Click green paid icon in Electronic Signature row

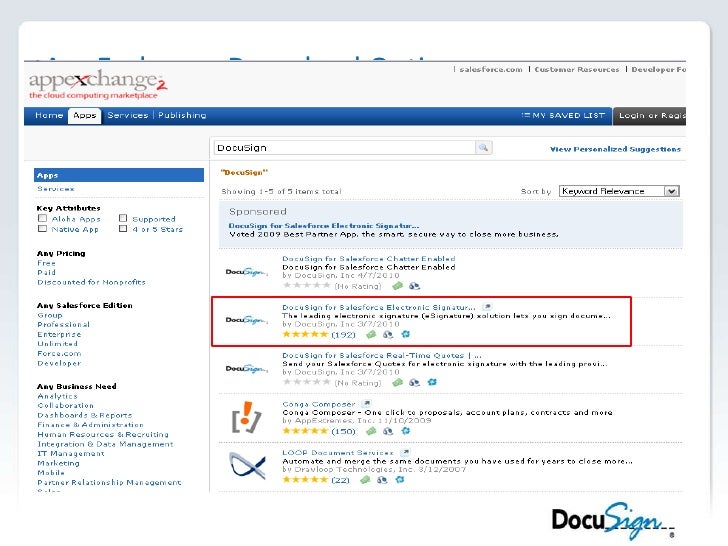click(x=371, y=334)
